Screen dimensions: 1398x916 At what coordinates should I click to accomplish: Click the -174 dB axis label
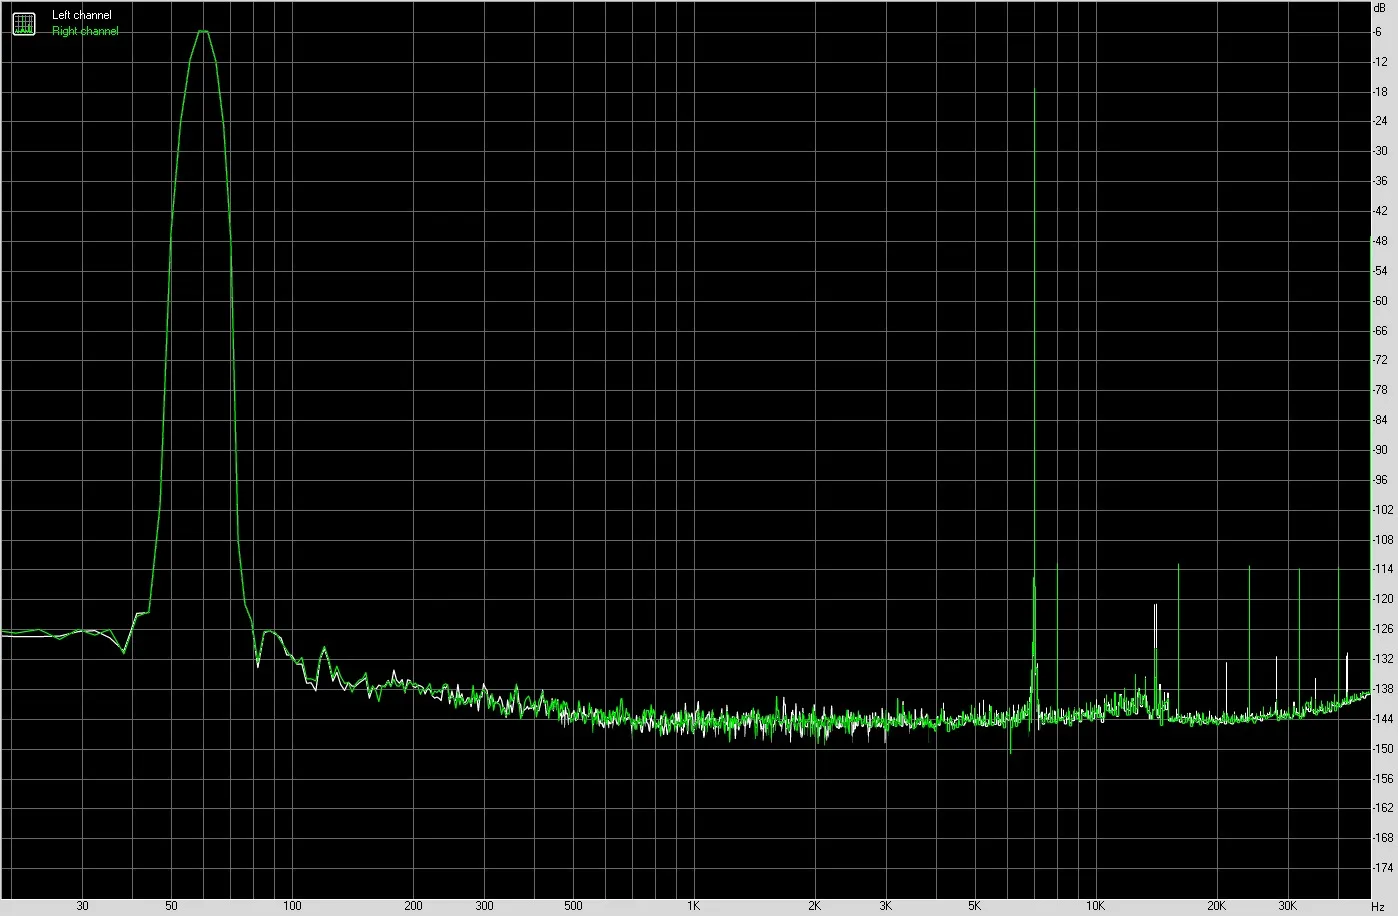click(1382, 868)
